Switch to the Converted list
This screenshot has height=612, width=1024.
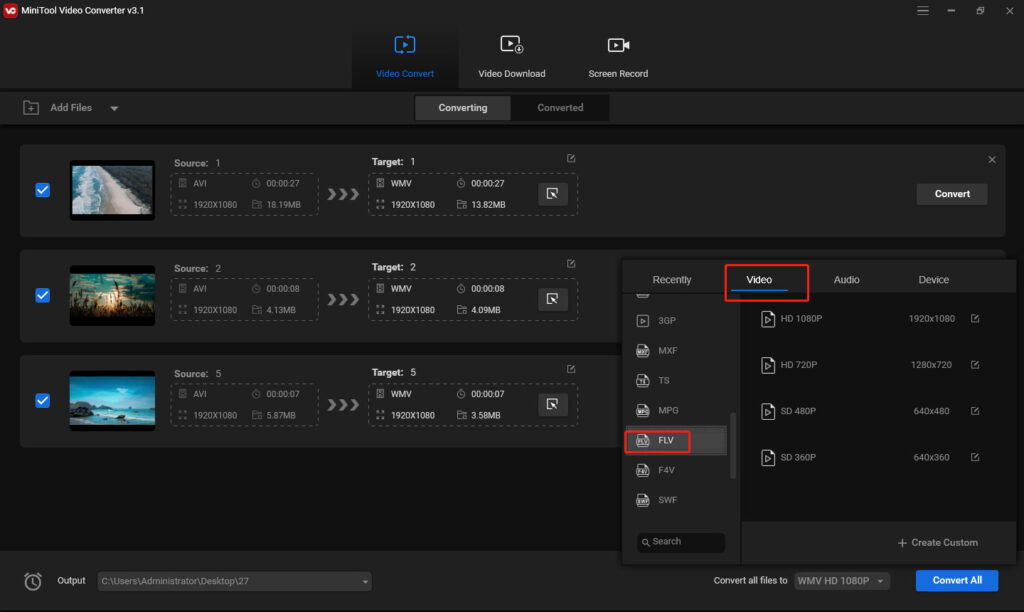(x=560, y=108)
